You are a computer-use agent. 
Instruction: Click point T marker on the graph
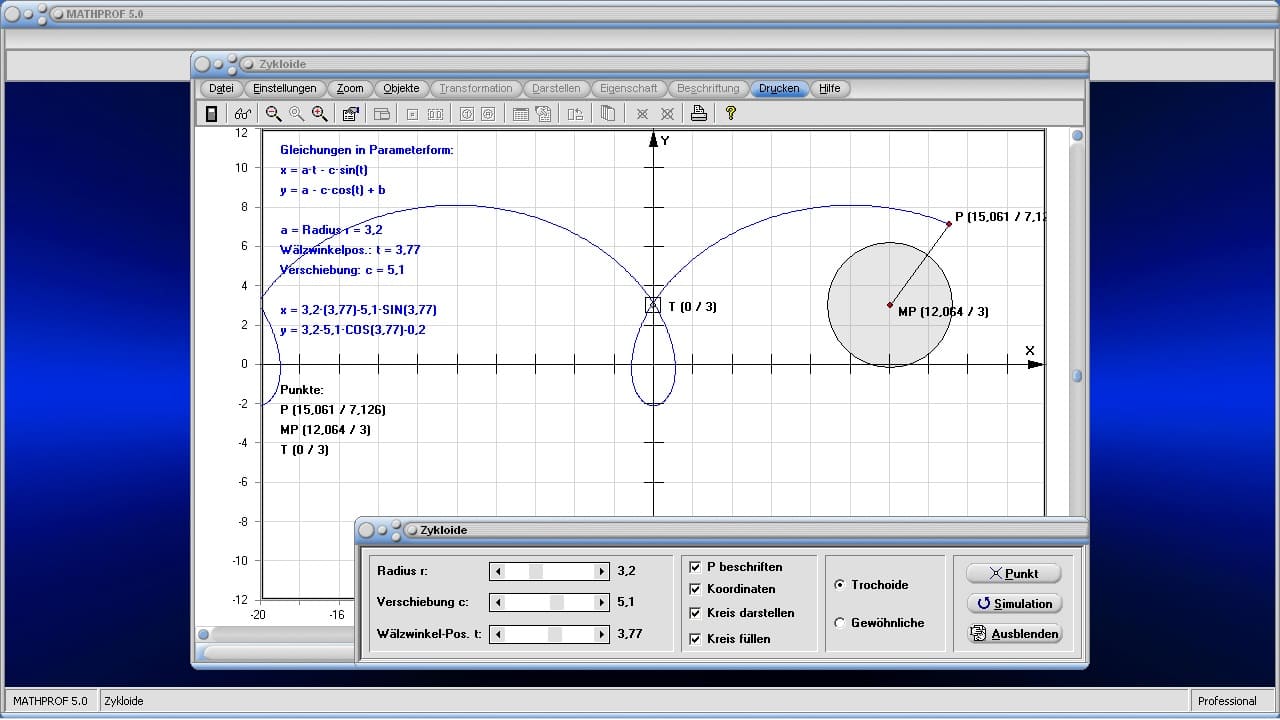(x=653, y=305)
